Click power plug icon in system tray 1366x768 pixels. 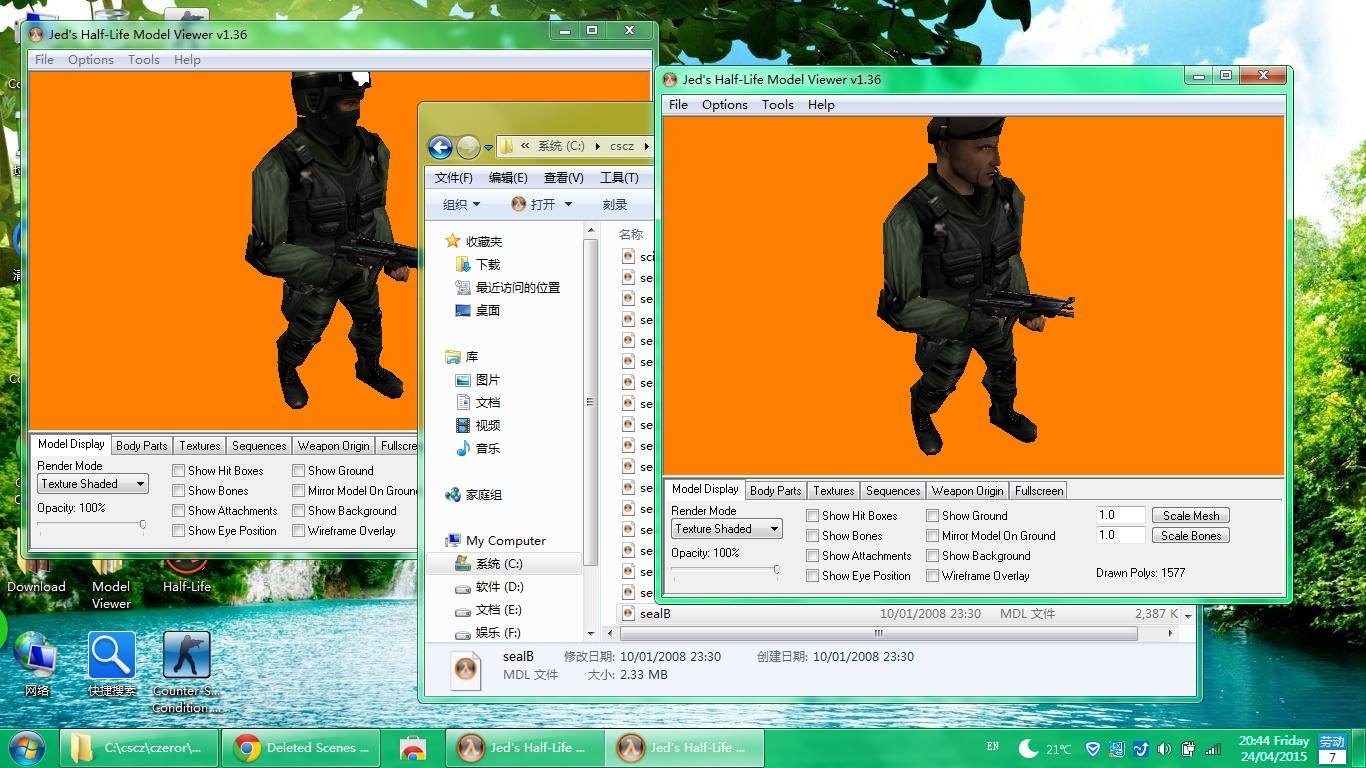1188,748
